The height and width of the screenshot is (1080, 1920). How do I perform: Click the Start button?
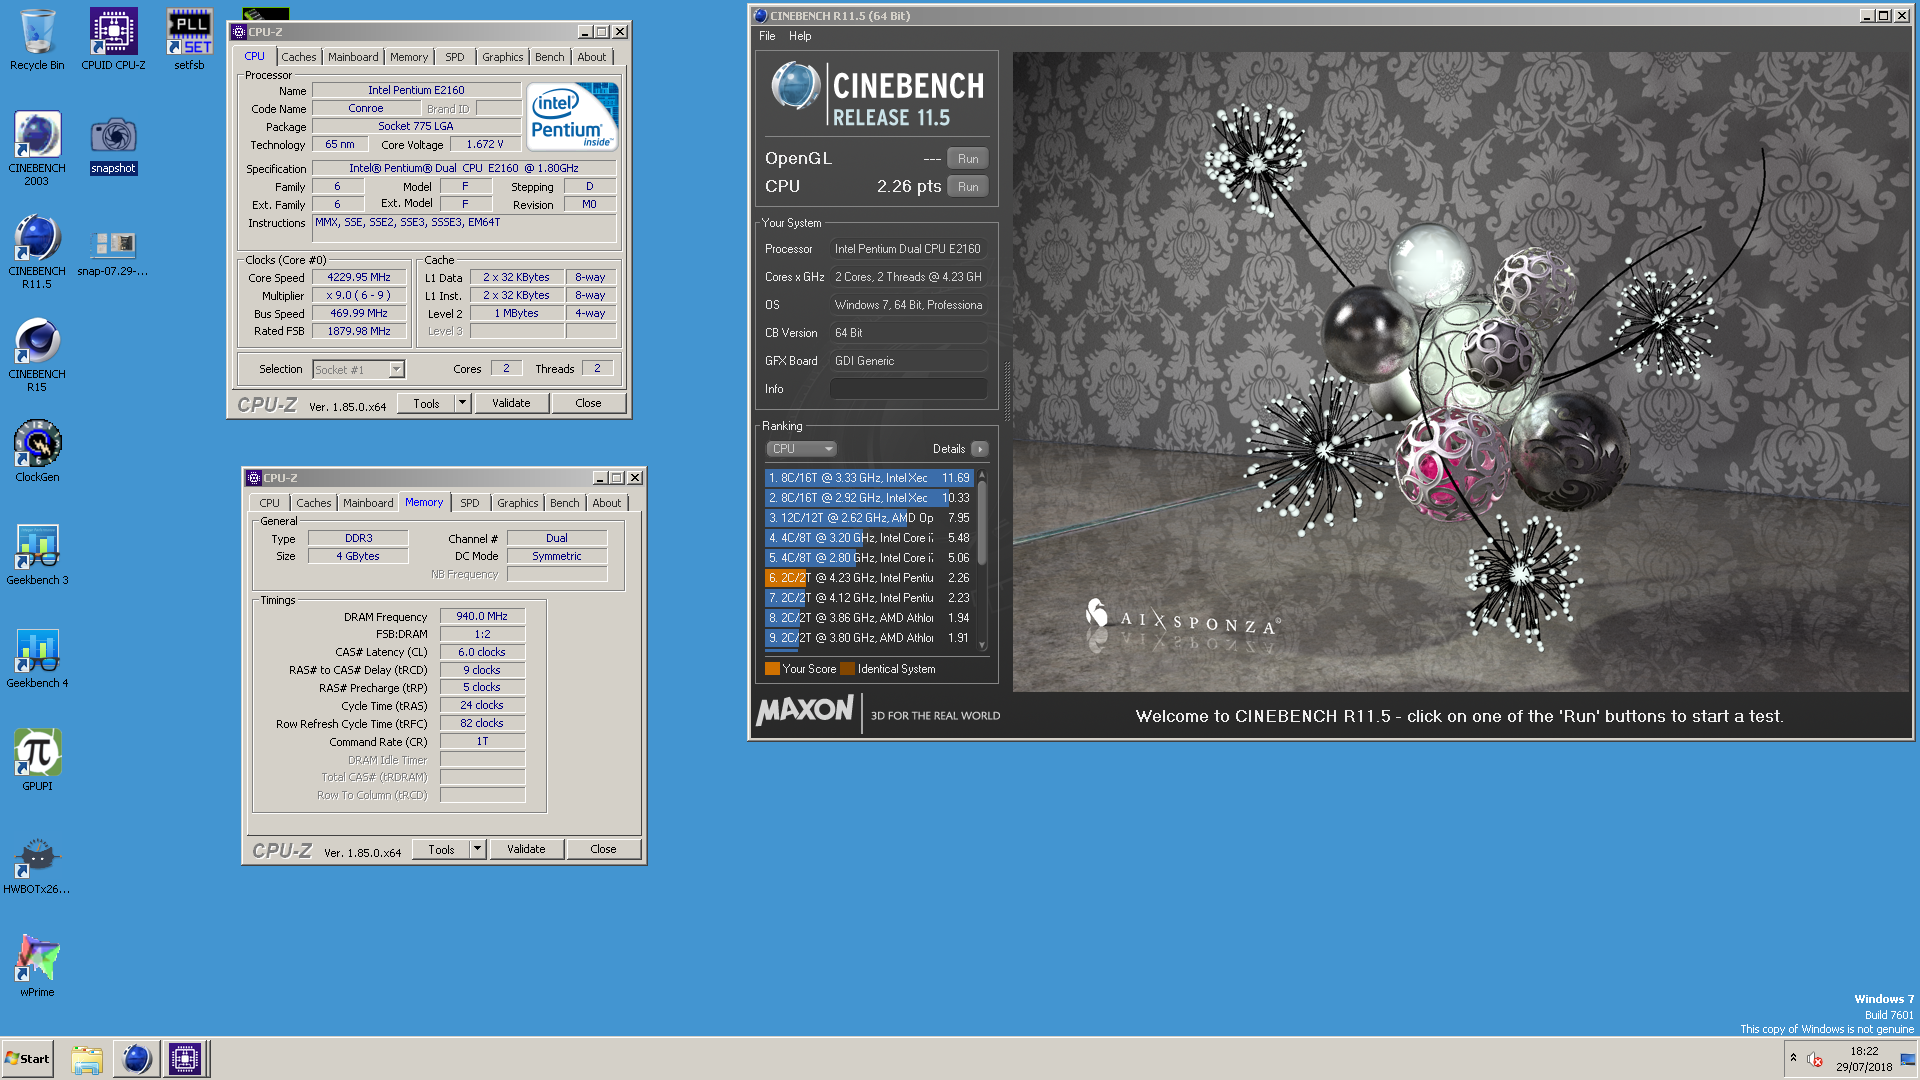click(x=27, y=1059)
